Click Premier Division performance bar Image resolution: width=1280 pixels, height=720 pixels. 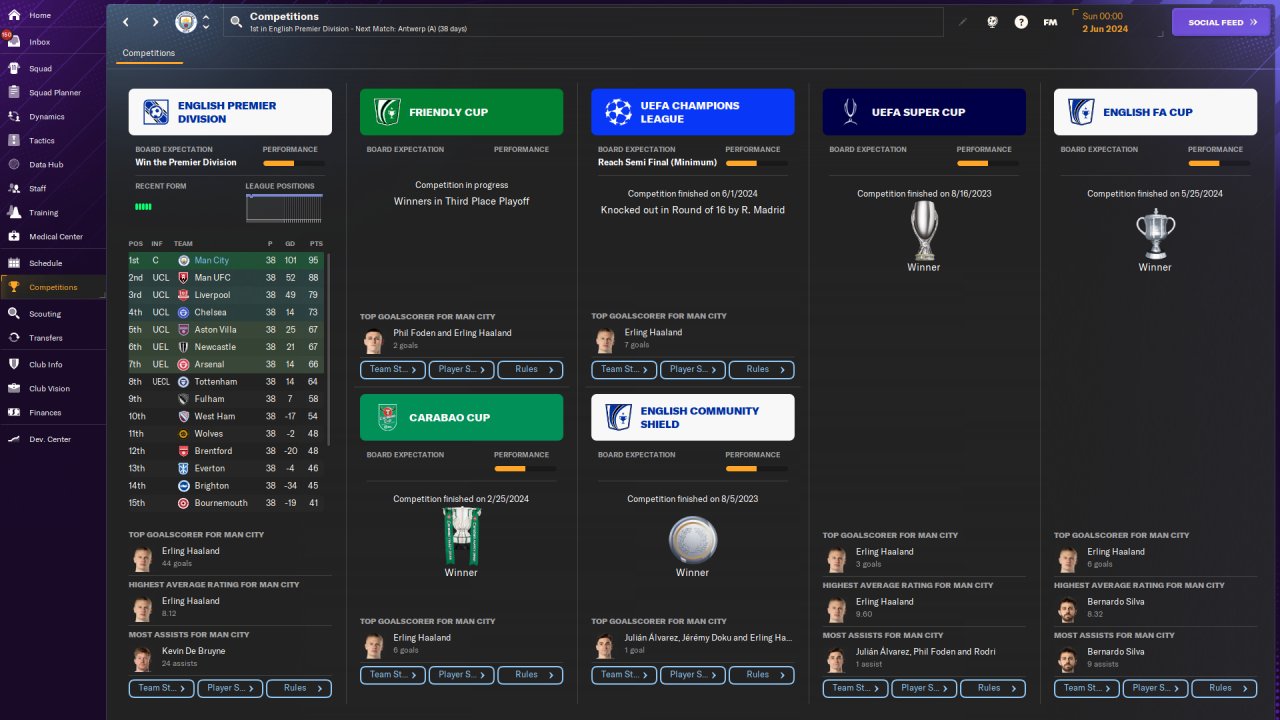(x=293, y=162)
